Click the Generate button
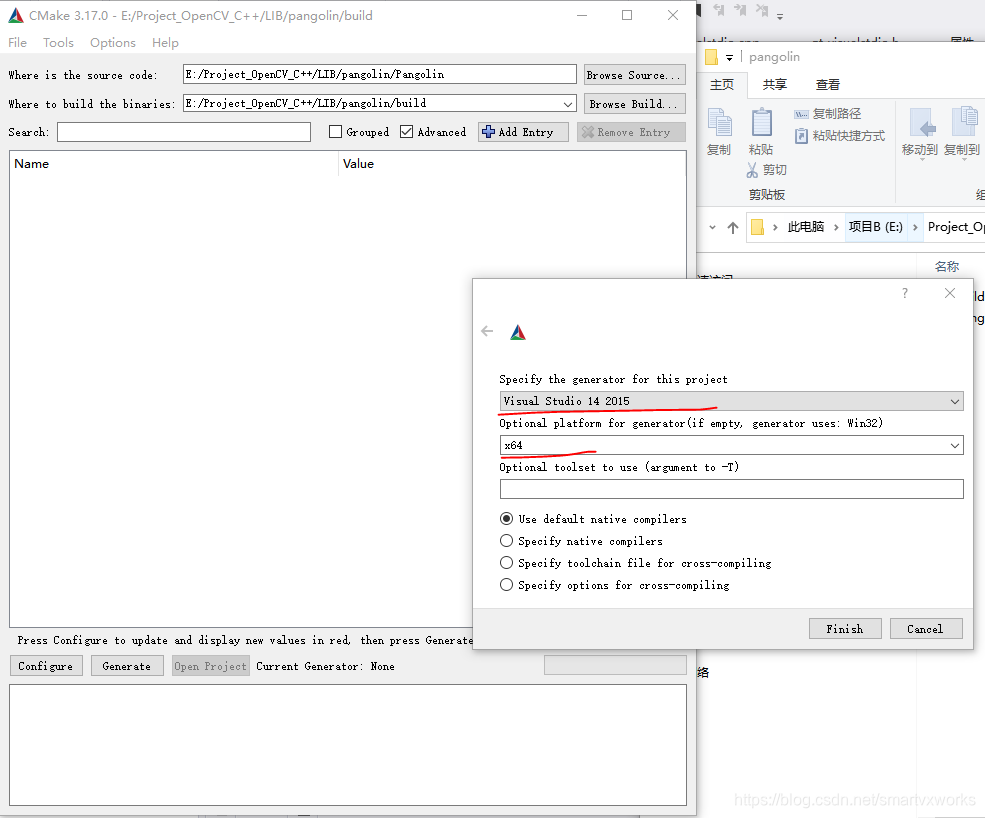Image resolution: width=985 pixels, height=818 pixels. (x=127, y=666)
